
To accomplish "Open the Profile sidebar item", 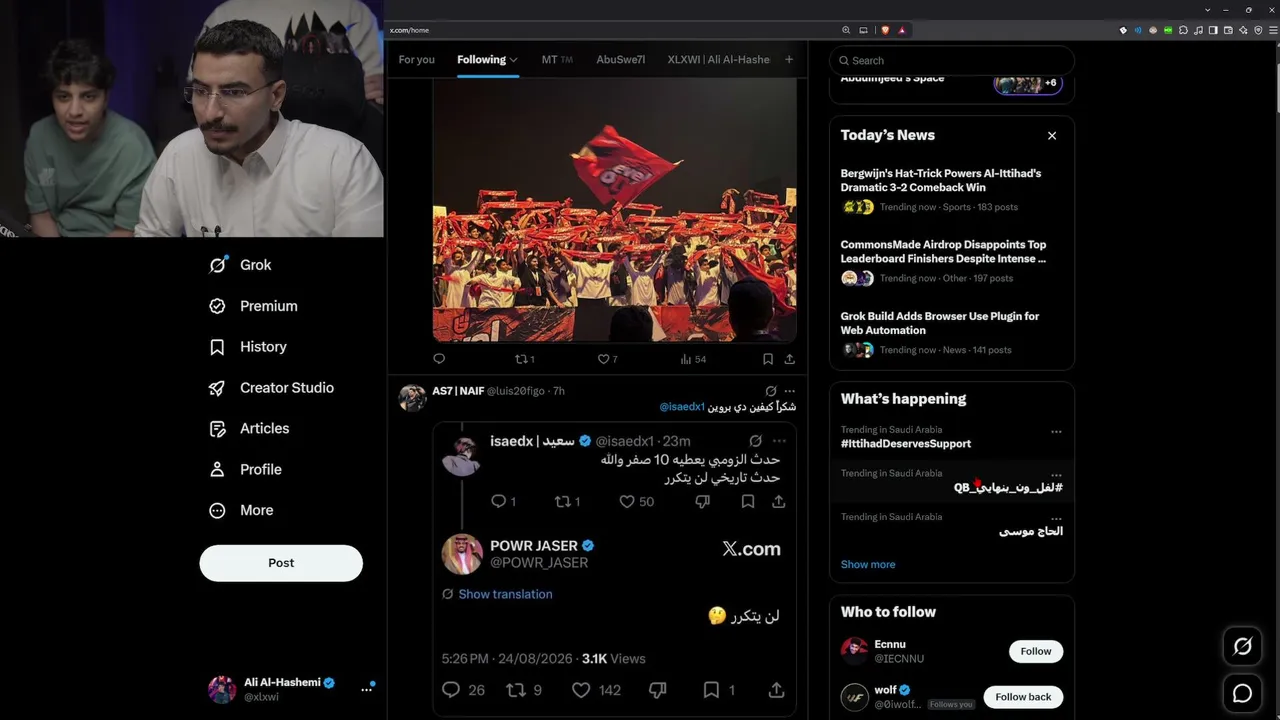I will [245, 469].
